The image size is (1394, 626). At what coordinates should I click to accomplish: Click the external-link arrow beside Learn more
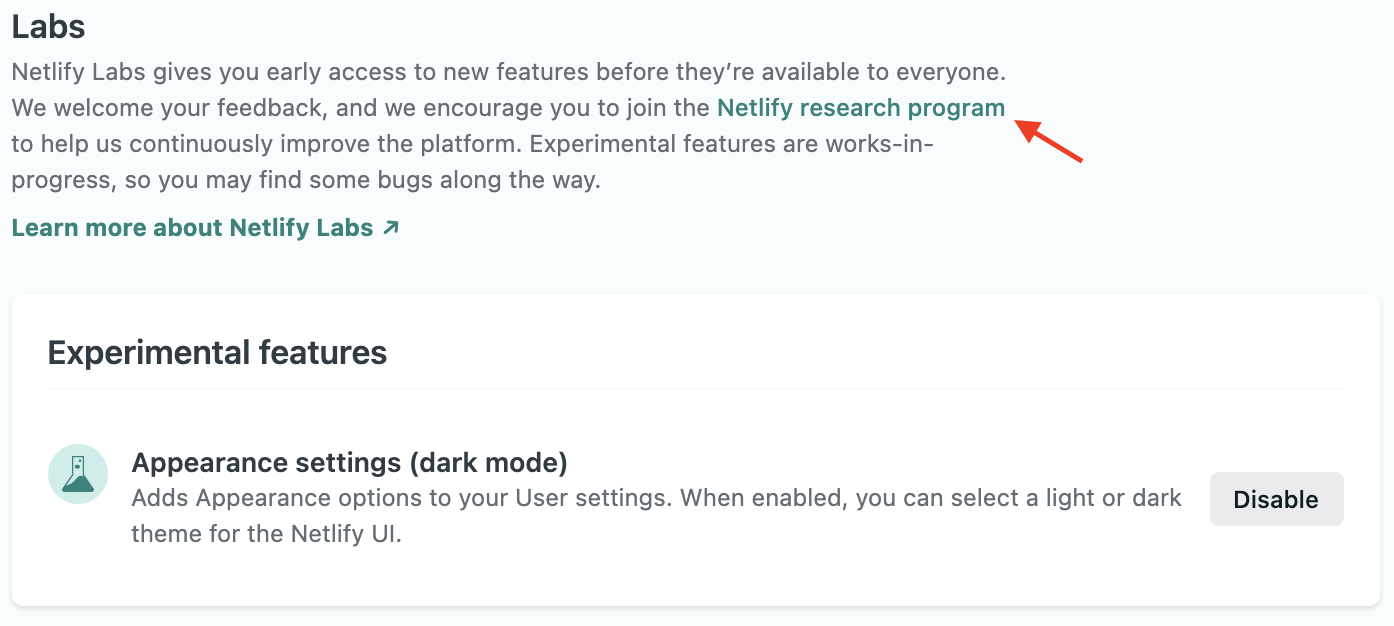[x=391, y=228]
